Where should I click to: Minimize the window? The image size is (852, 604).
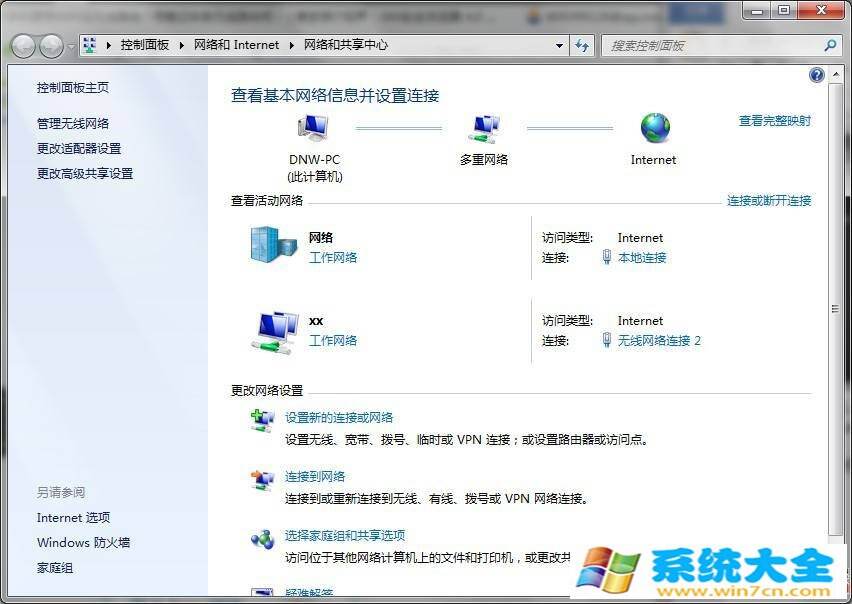[757, 11]
